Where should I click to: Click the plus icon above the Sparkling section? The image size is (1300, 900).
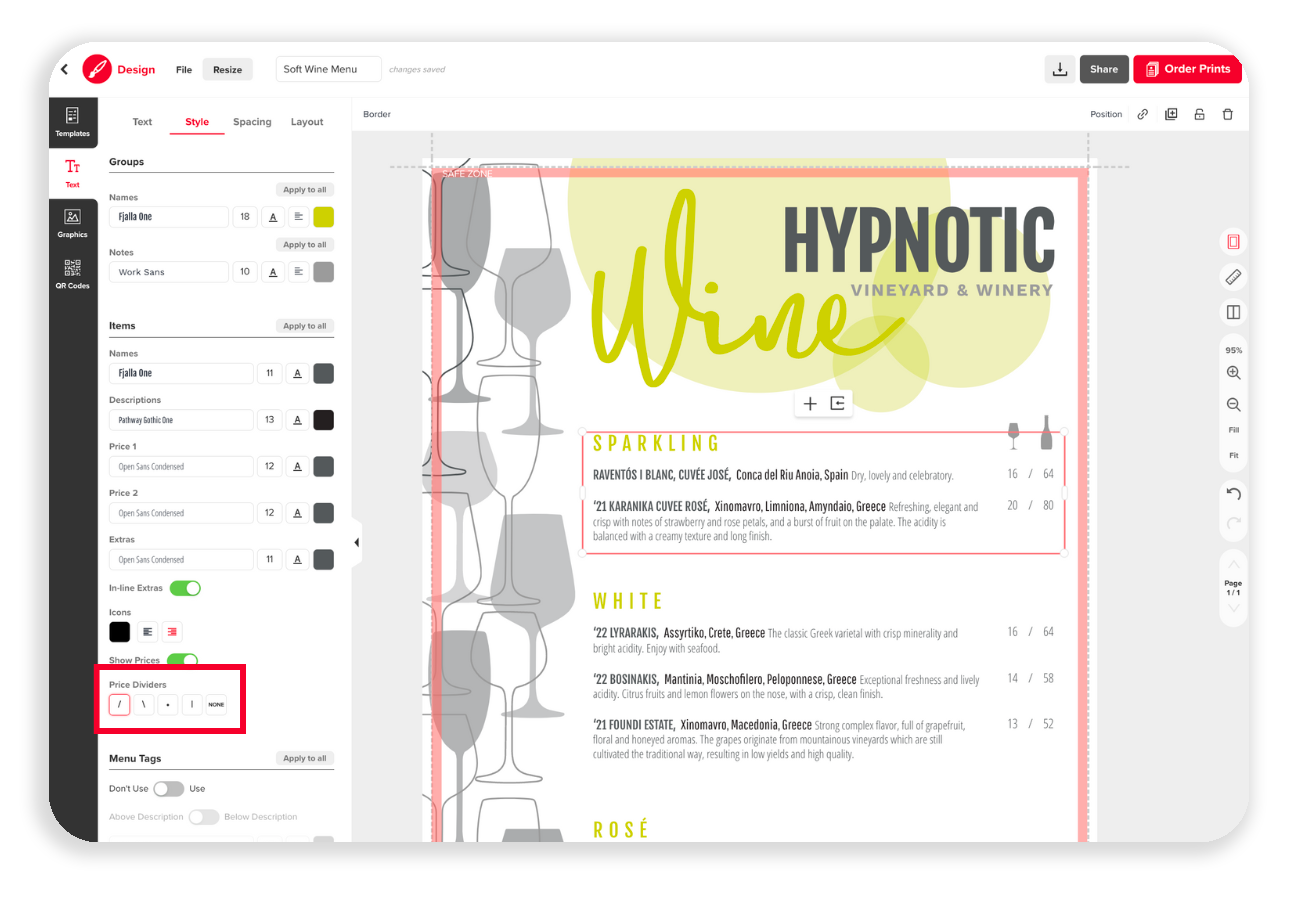click(x=810, y=404)
